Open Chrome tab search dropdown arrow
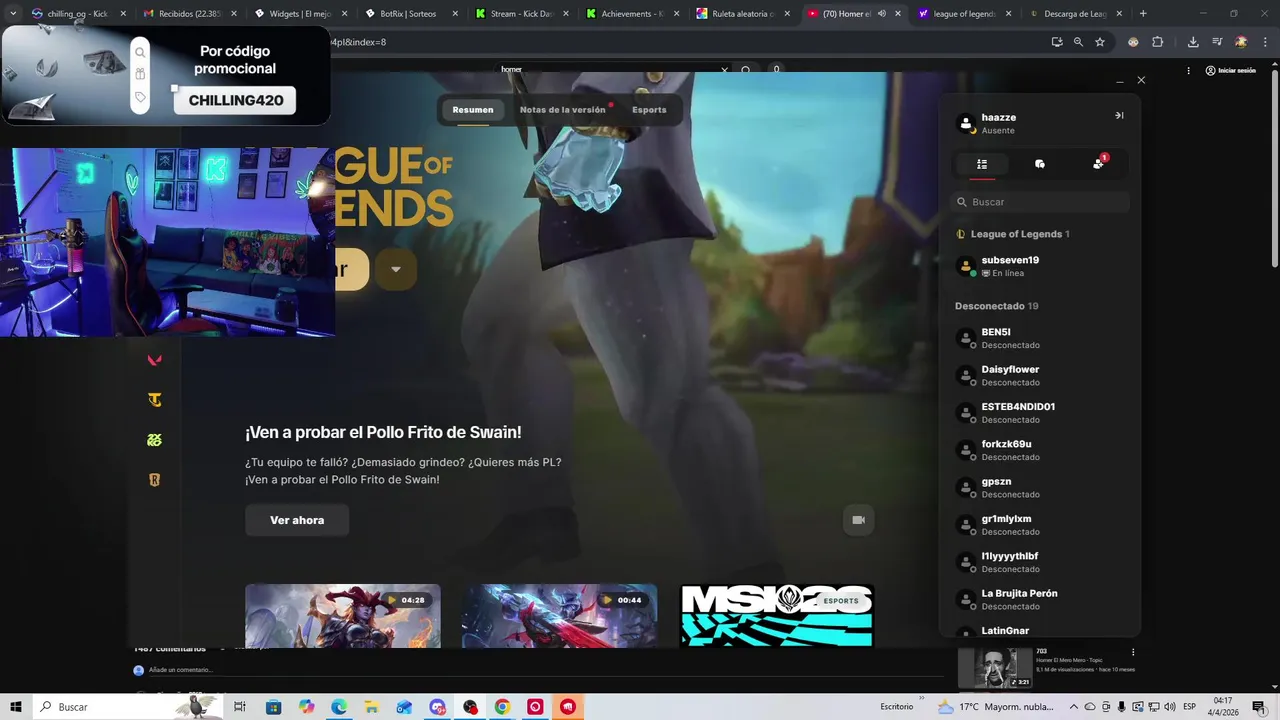This screenshot has height=720, width=1280. point(13,14)
